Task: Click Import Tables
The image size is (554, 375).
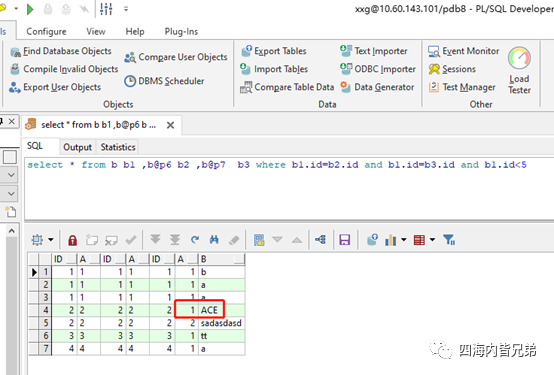Action: 274,69
